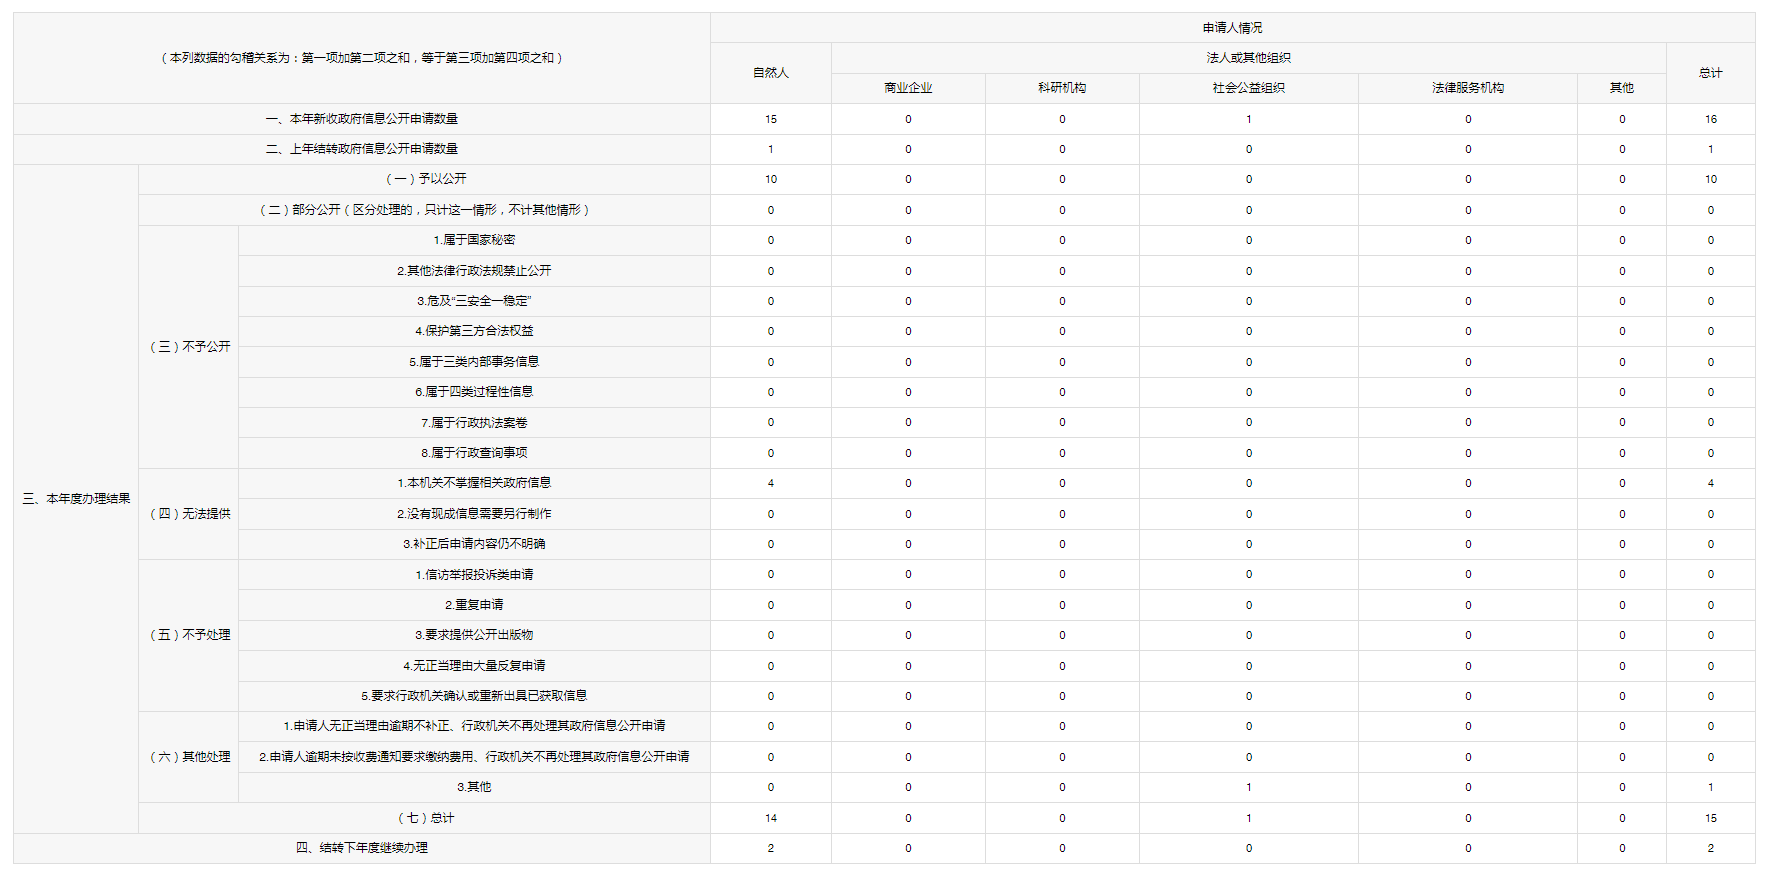Image resolution: width=1768 pixels, height=871 pixels.
Task: Click the (三)不予公开 category cell
Action: coord(189,347)
